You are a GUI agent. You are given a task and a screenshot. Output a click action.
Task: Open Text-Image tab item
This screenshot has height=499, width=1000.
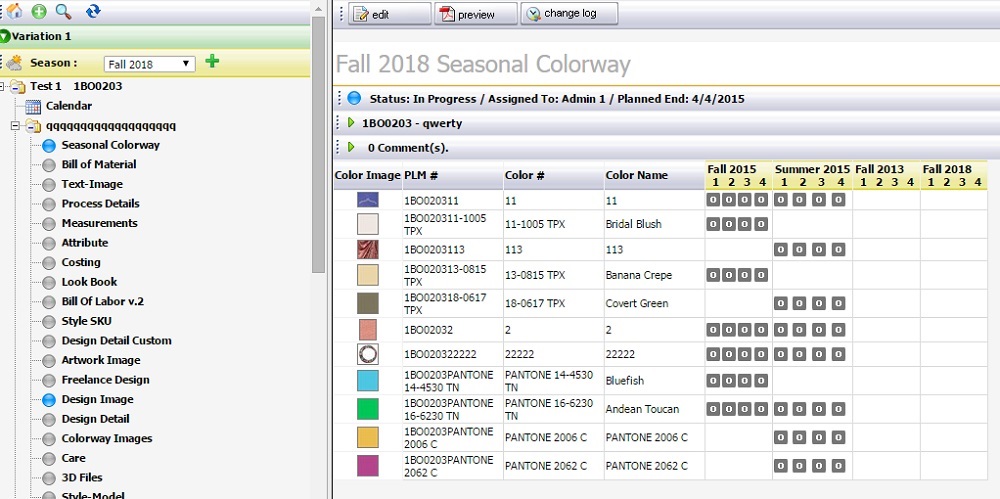(92, 184)
